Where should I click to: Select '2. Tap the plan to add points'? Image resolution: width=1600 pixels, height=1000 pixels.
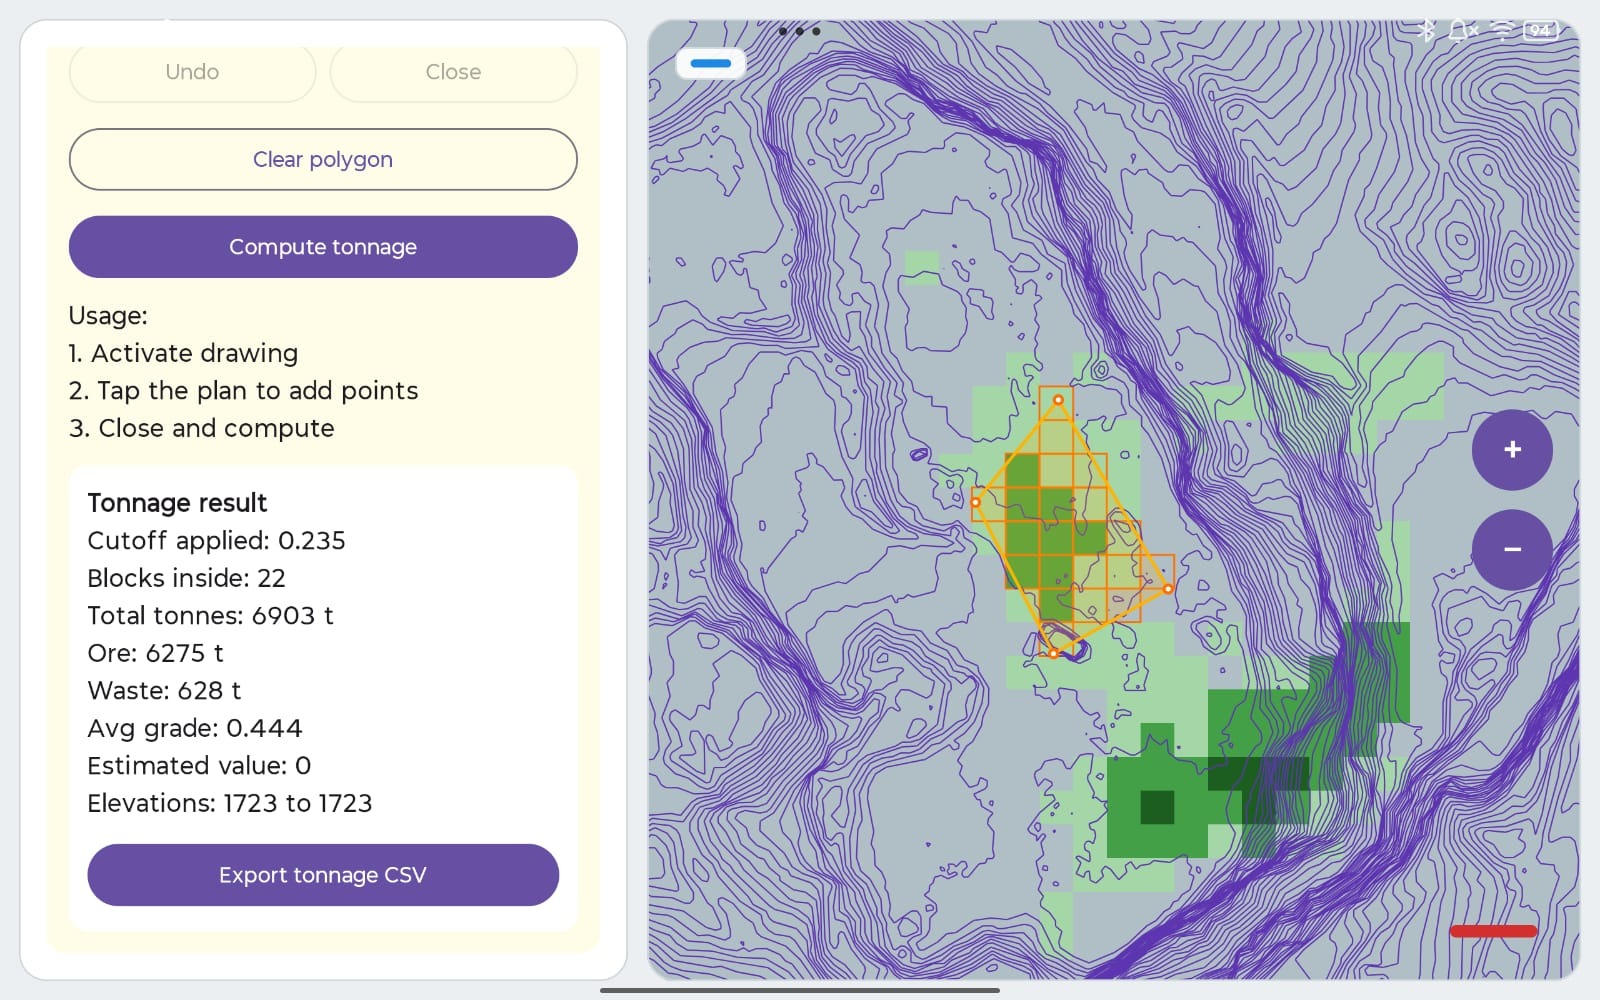(x=243, y=391)
